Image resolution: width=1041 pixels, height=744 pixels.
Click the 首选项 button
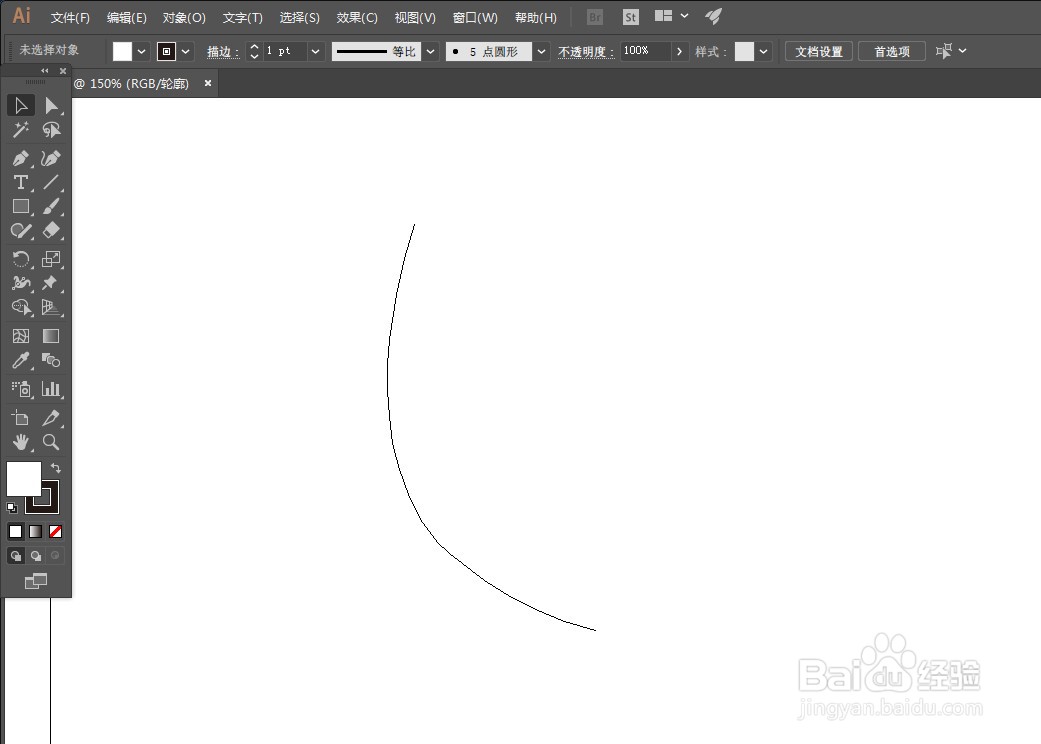[892, 52]
